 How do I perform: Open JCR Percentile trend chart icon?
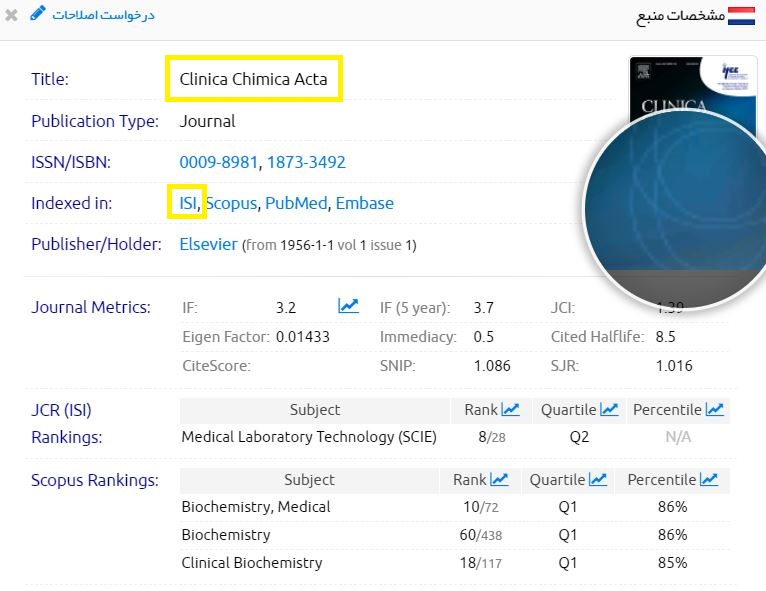click(x=714, y=409)
